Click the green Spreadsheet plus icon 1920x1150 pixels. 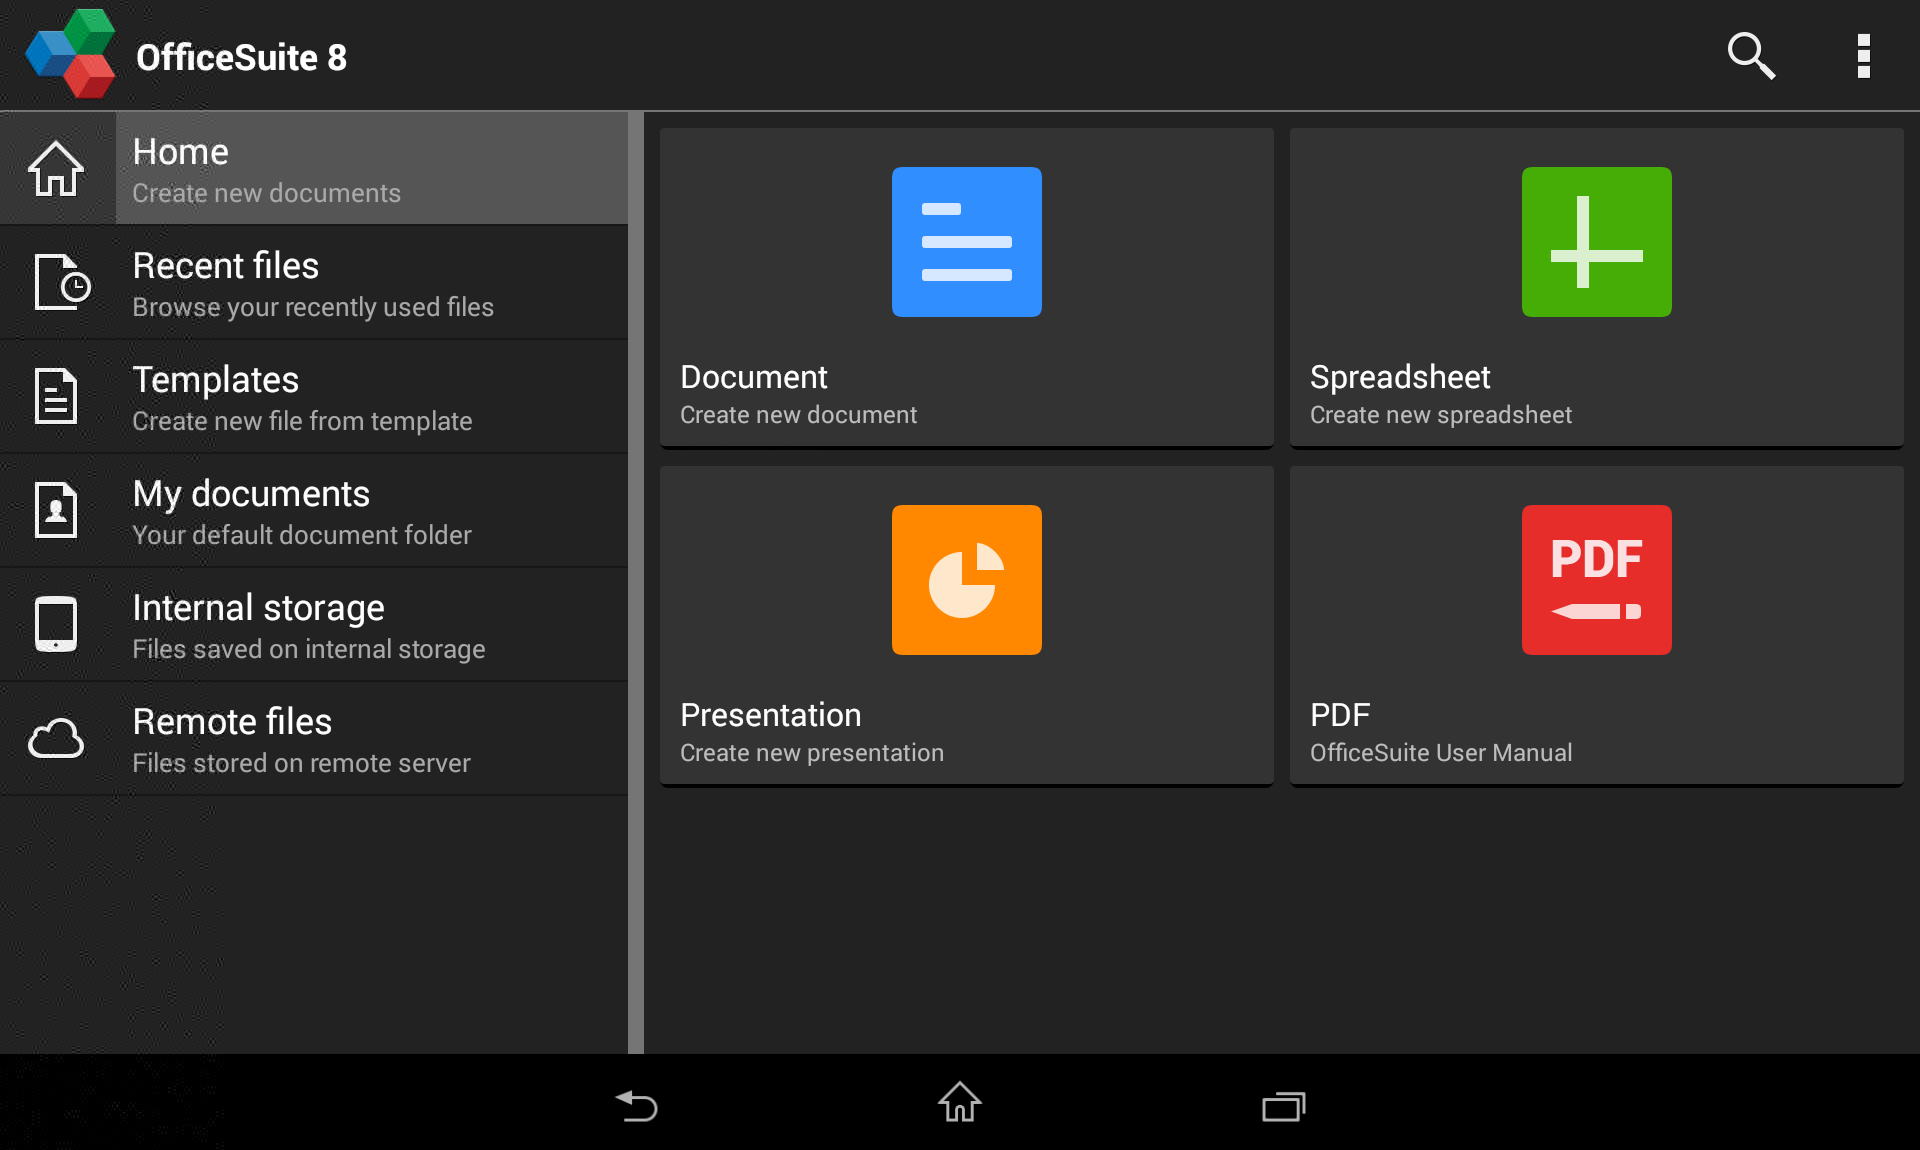[x=1596, y=242]
